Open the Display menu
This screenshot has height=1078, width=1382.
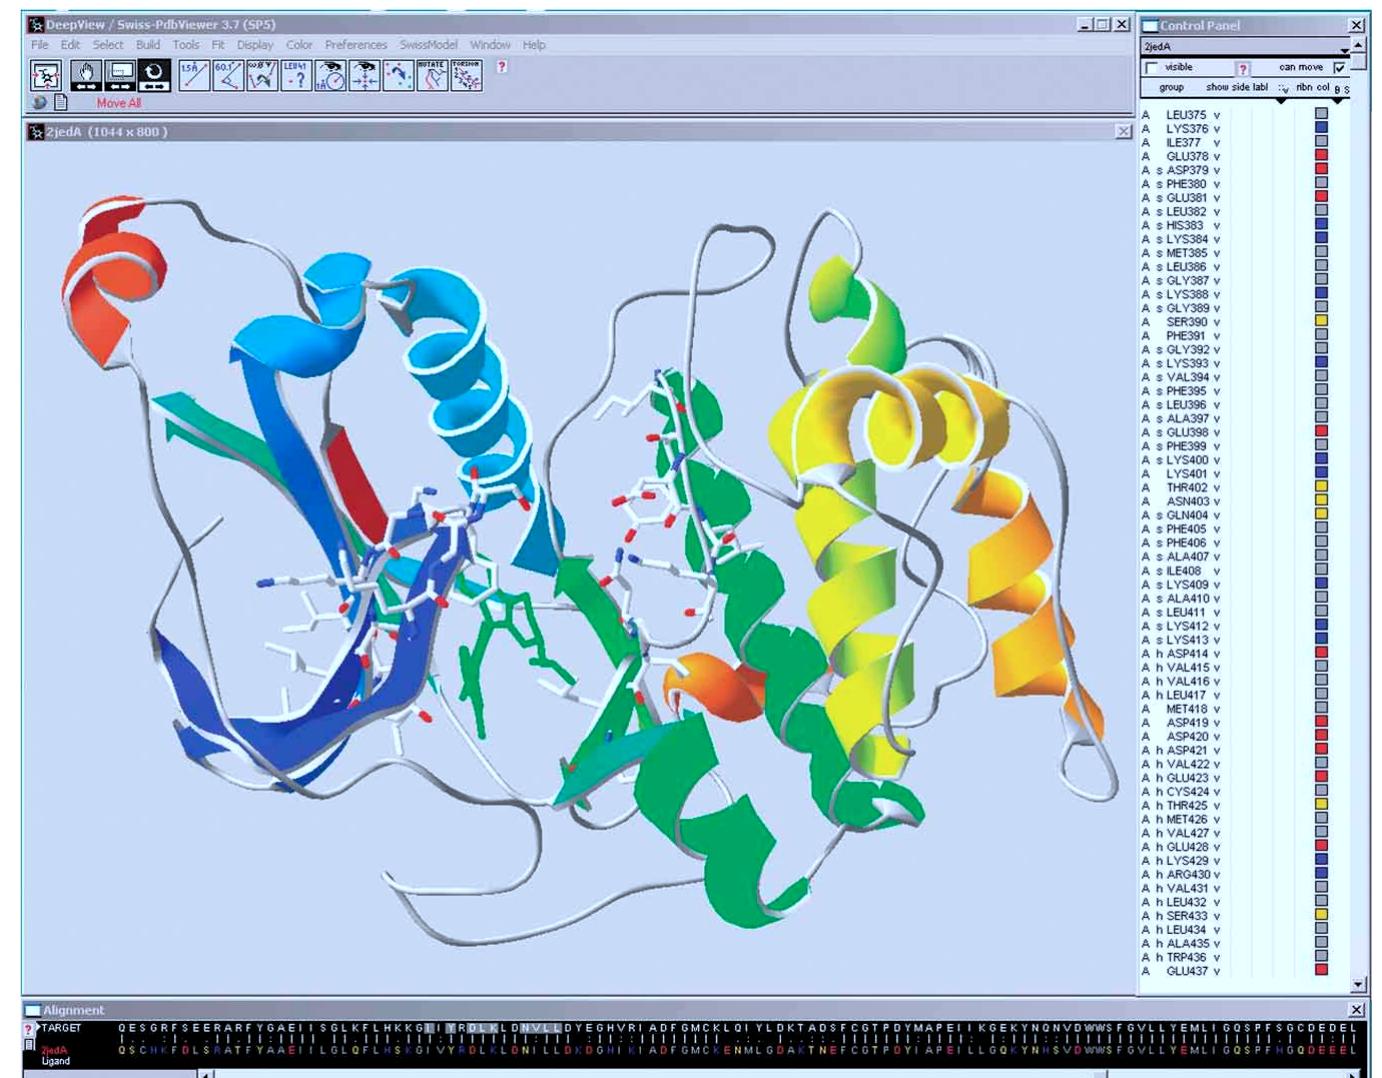click(x=255, y=45)
